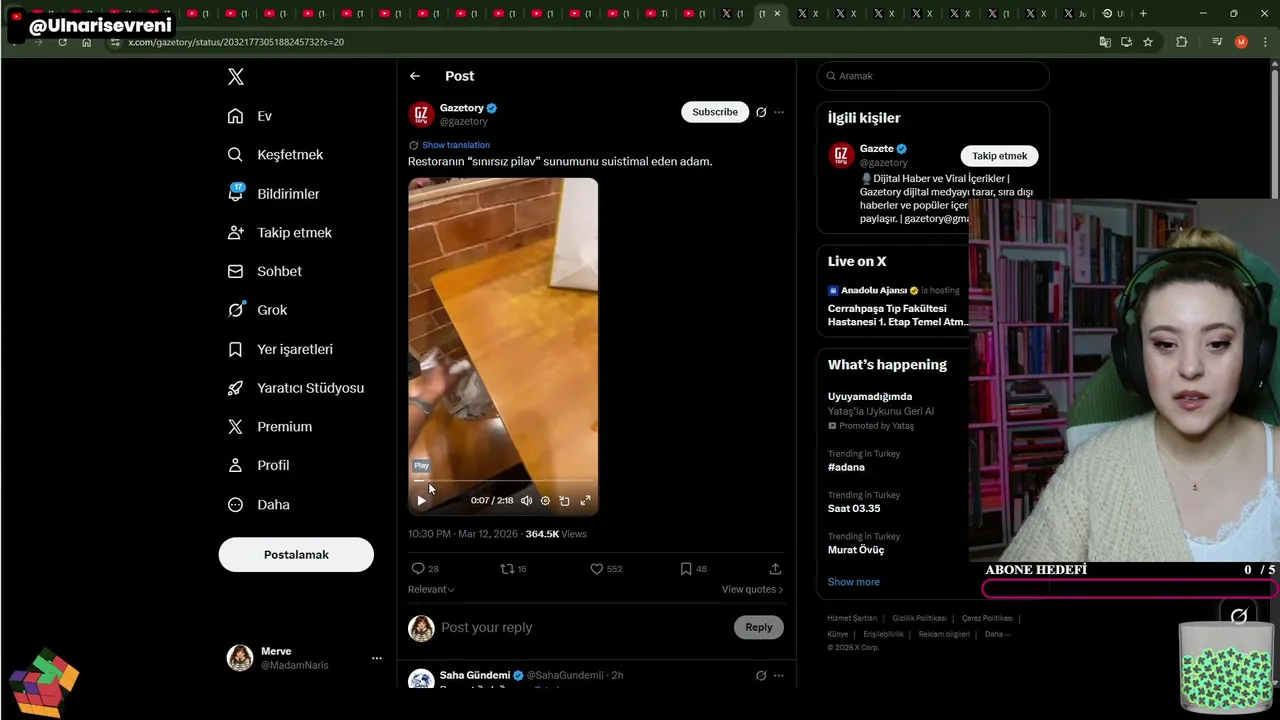Screen dimensions: 1280x720
Task: Click the address bar URL
Action: [236, 42]
